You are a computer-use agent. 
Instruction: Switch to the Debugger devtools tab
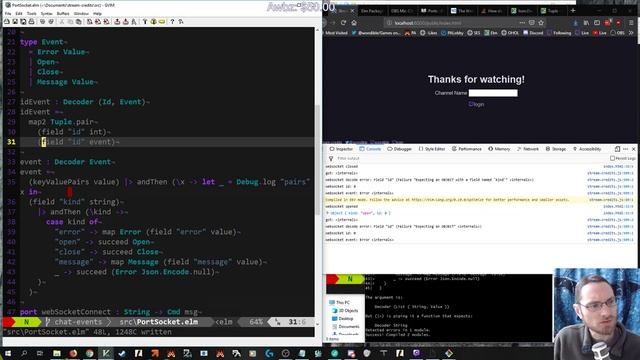[x=400, y=149]
